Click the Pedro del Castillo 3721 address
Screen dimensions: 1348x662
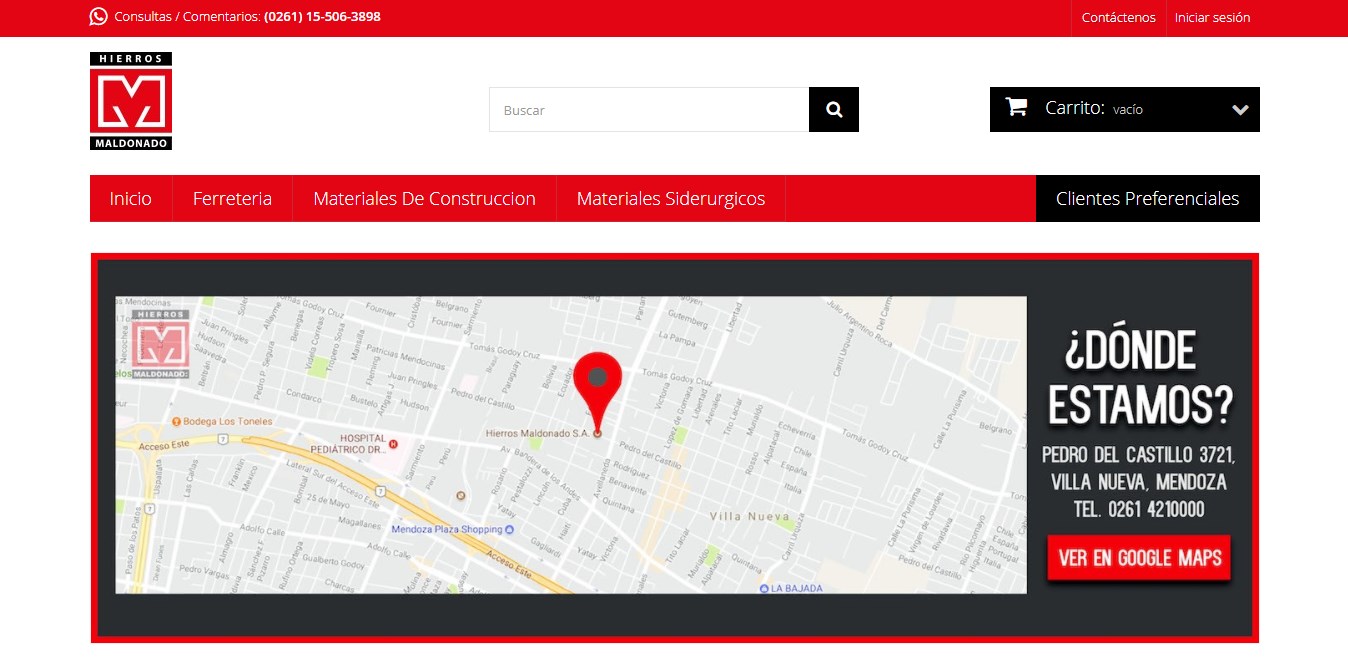[x=1139, y=468]
